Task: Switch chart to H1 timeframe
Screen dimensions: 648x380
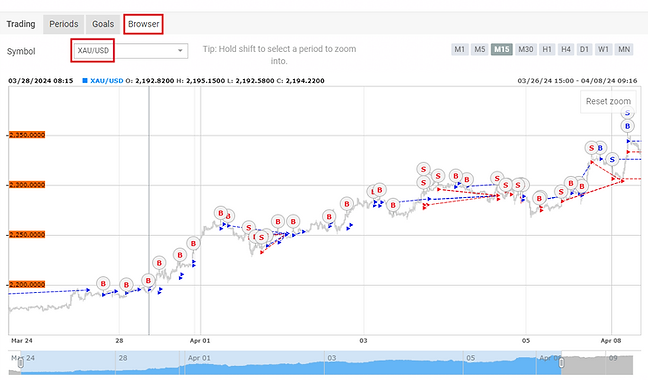Action: click(x=547, y=49)
